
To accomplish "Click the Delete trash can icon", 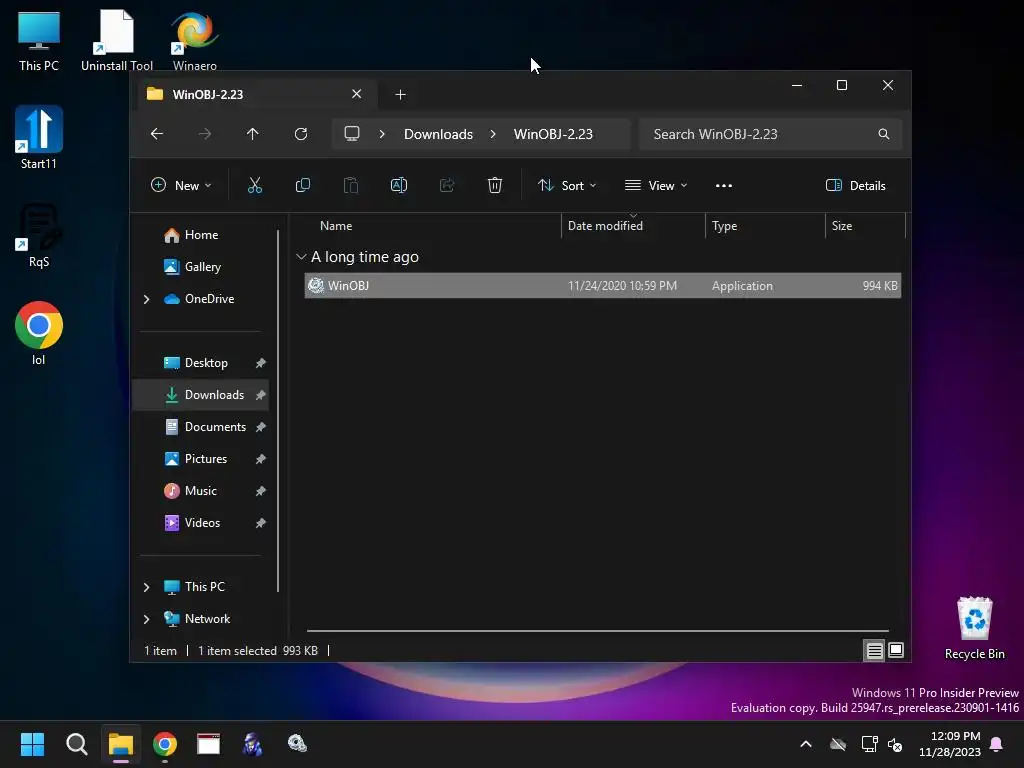I will click(494, 185).
